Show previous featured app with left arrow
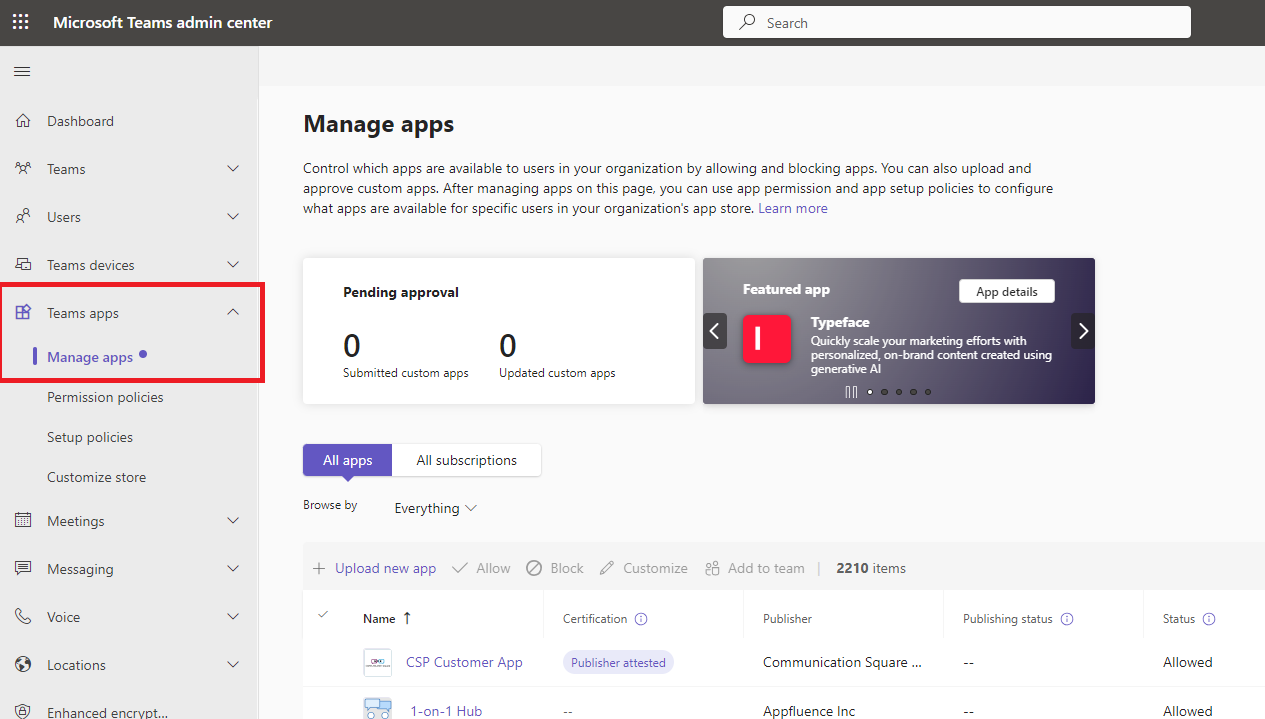 click(715, 331)
